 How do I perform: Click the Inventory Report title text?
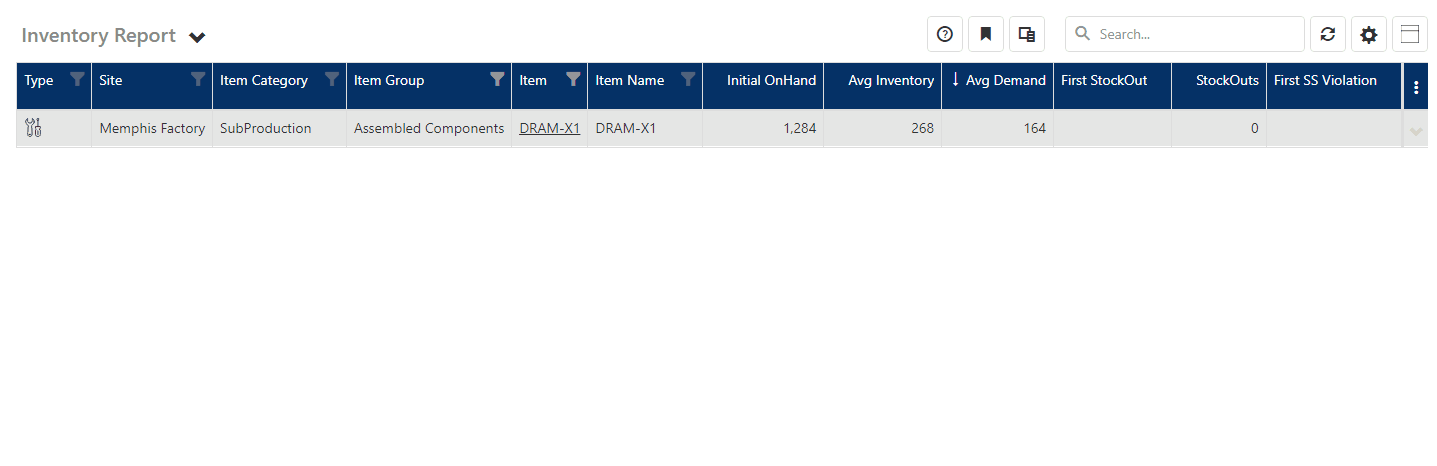[98, 36]
